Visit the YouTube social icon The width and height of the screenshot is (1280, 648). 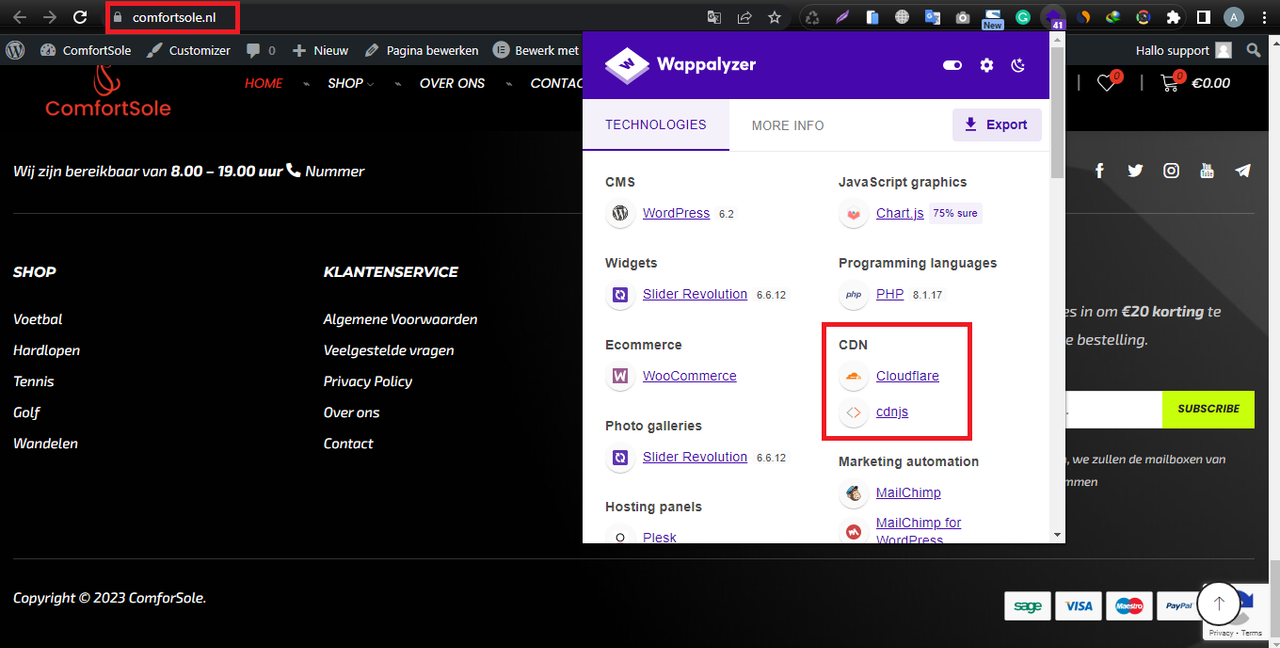tap(1207, 171)
